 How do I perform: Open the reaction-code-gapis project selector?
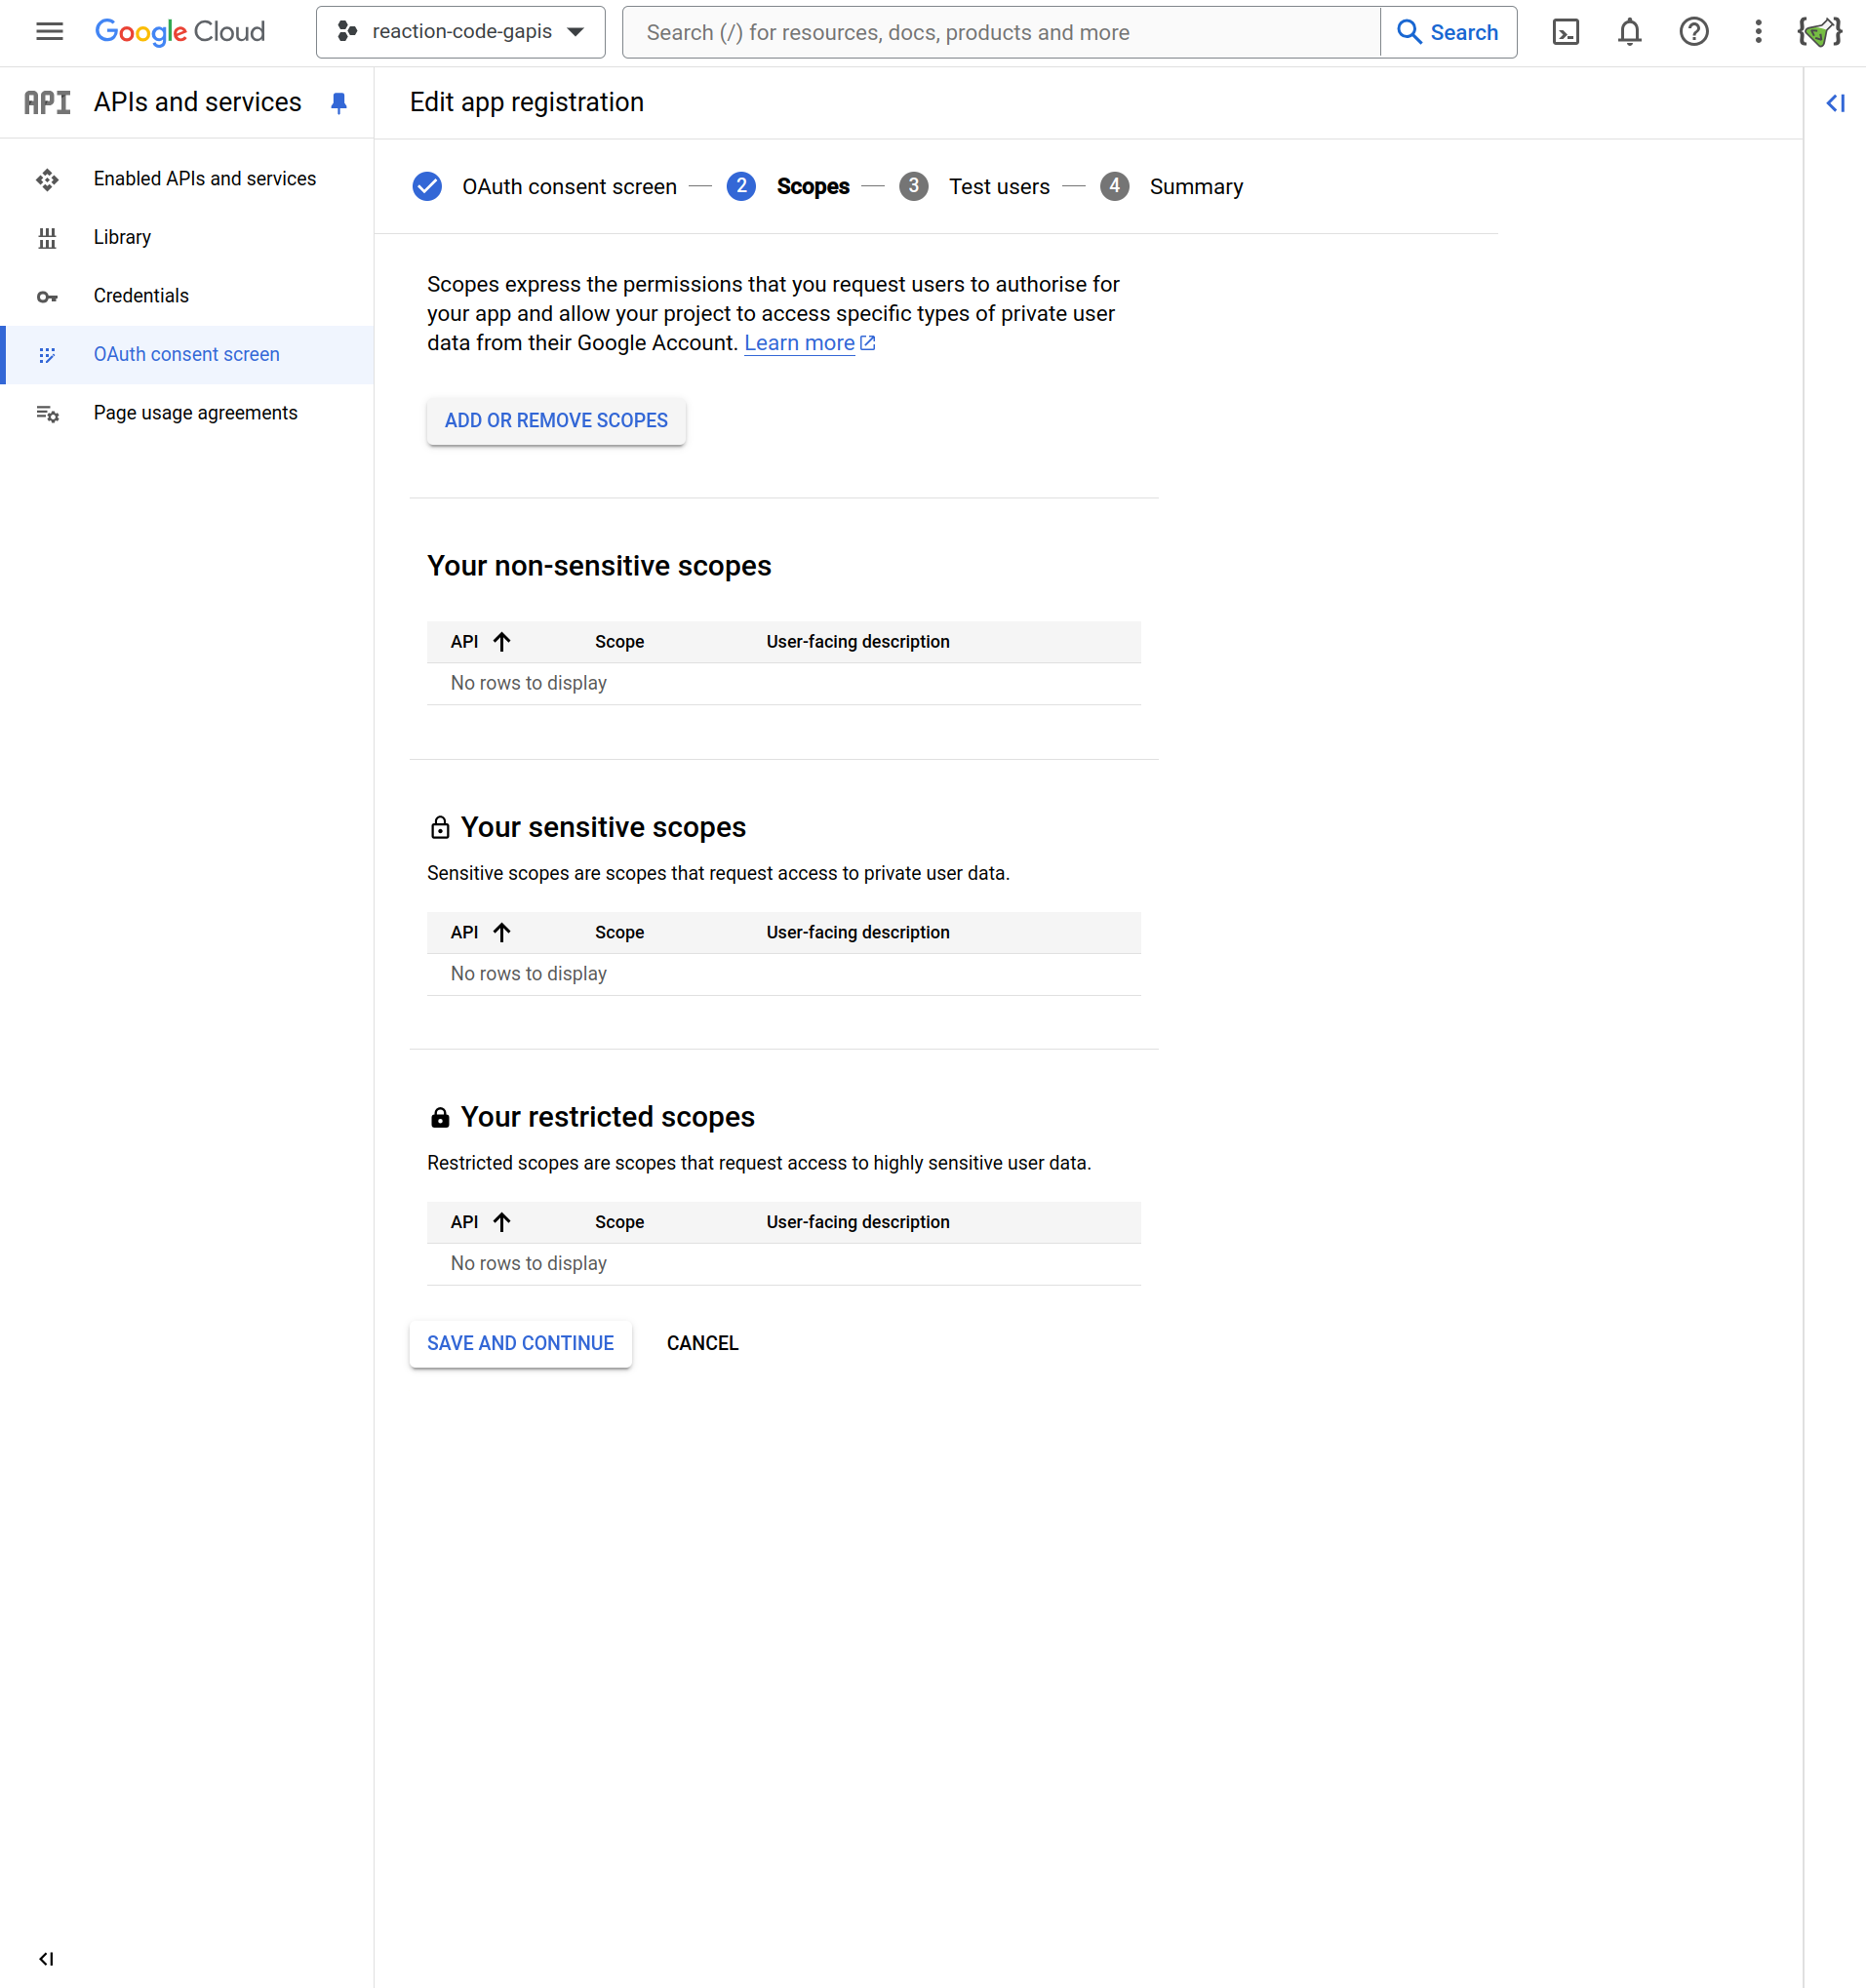tap(460, 32)
